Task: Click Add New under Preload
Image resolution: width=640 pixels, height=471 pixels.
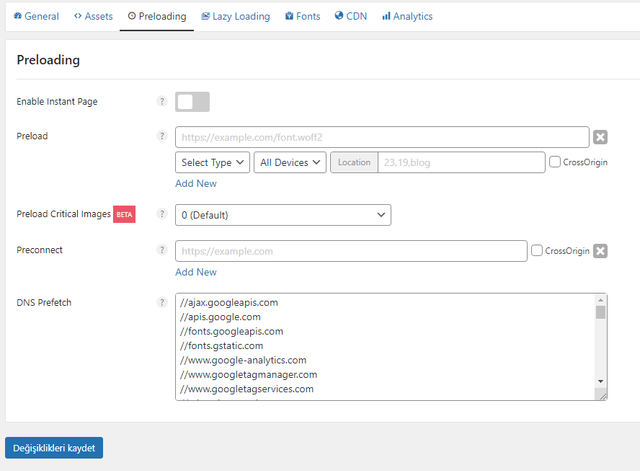Action: tap(196, 184)
